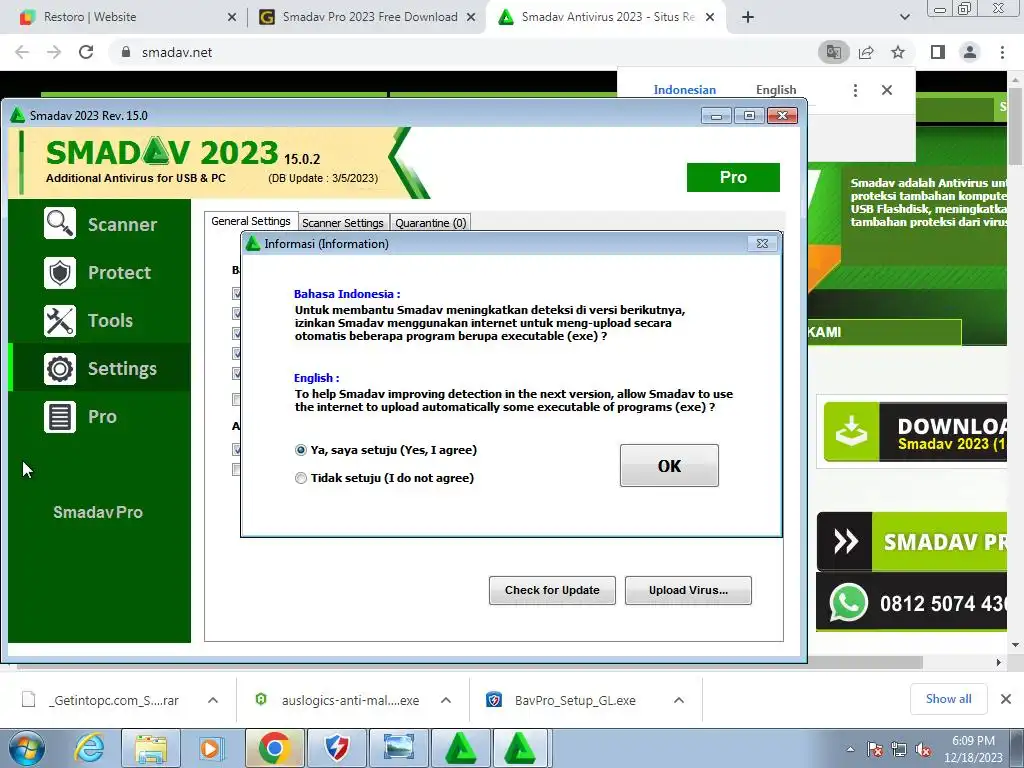Open the Scanner section magnifier icon
Image resolution: width=1024 pixels, height=768 pixels.
click(x=60, y=223)
